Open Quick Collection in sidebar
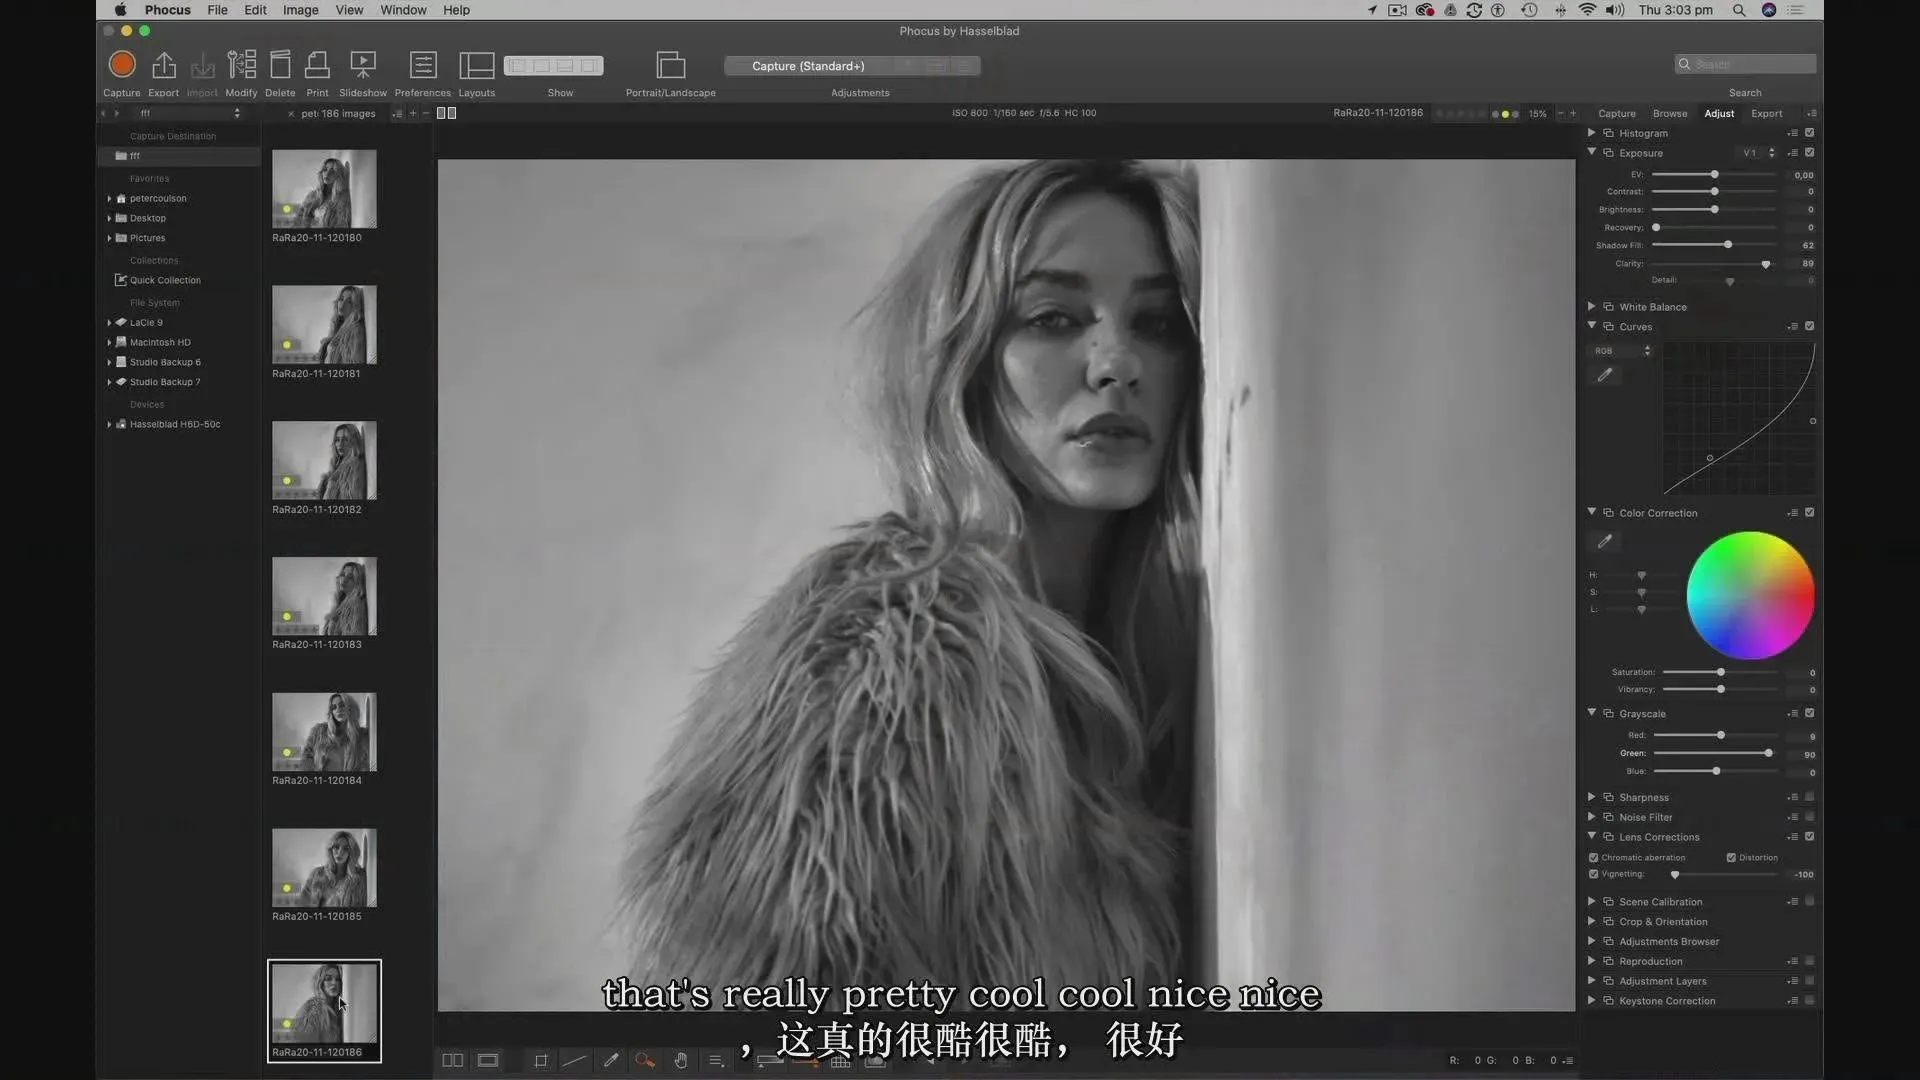1920x1080 pixels. [x=165, y=280]
